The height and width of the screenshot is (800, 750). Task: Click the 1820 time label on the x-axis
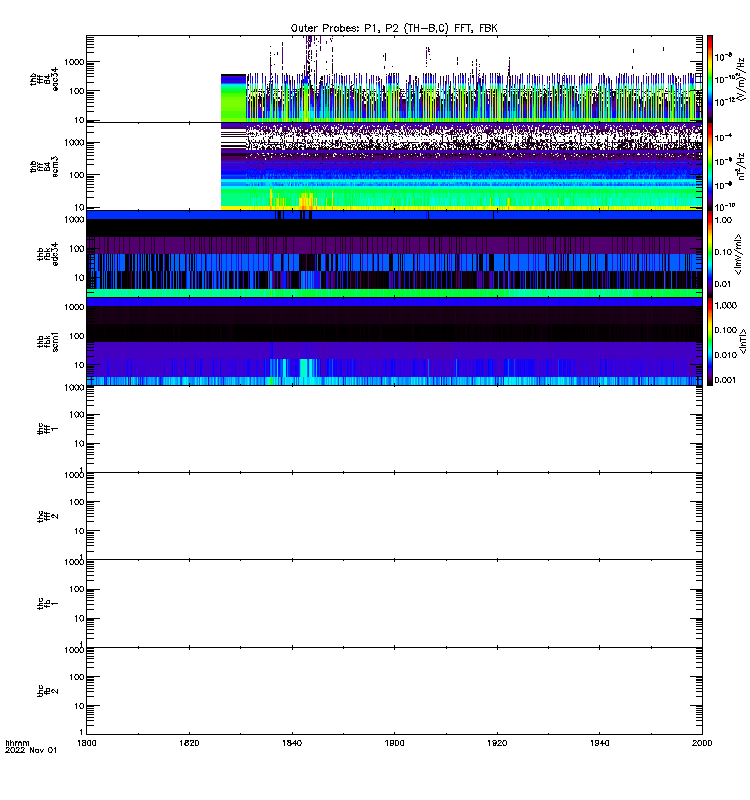189,743
